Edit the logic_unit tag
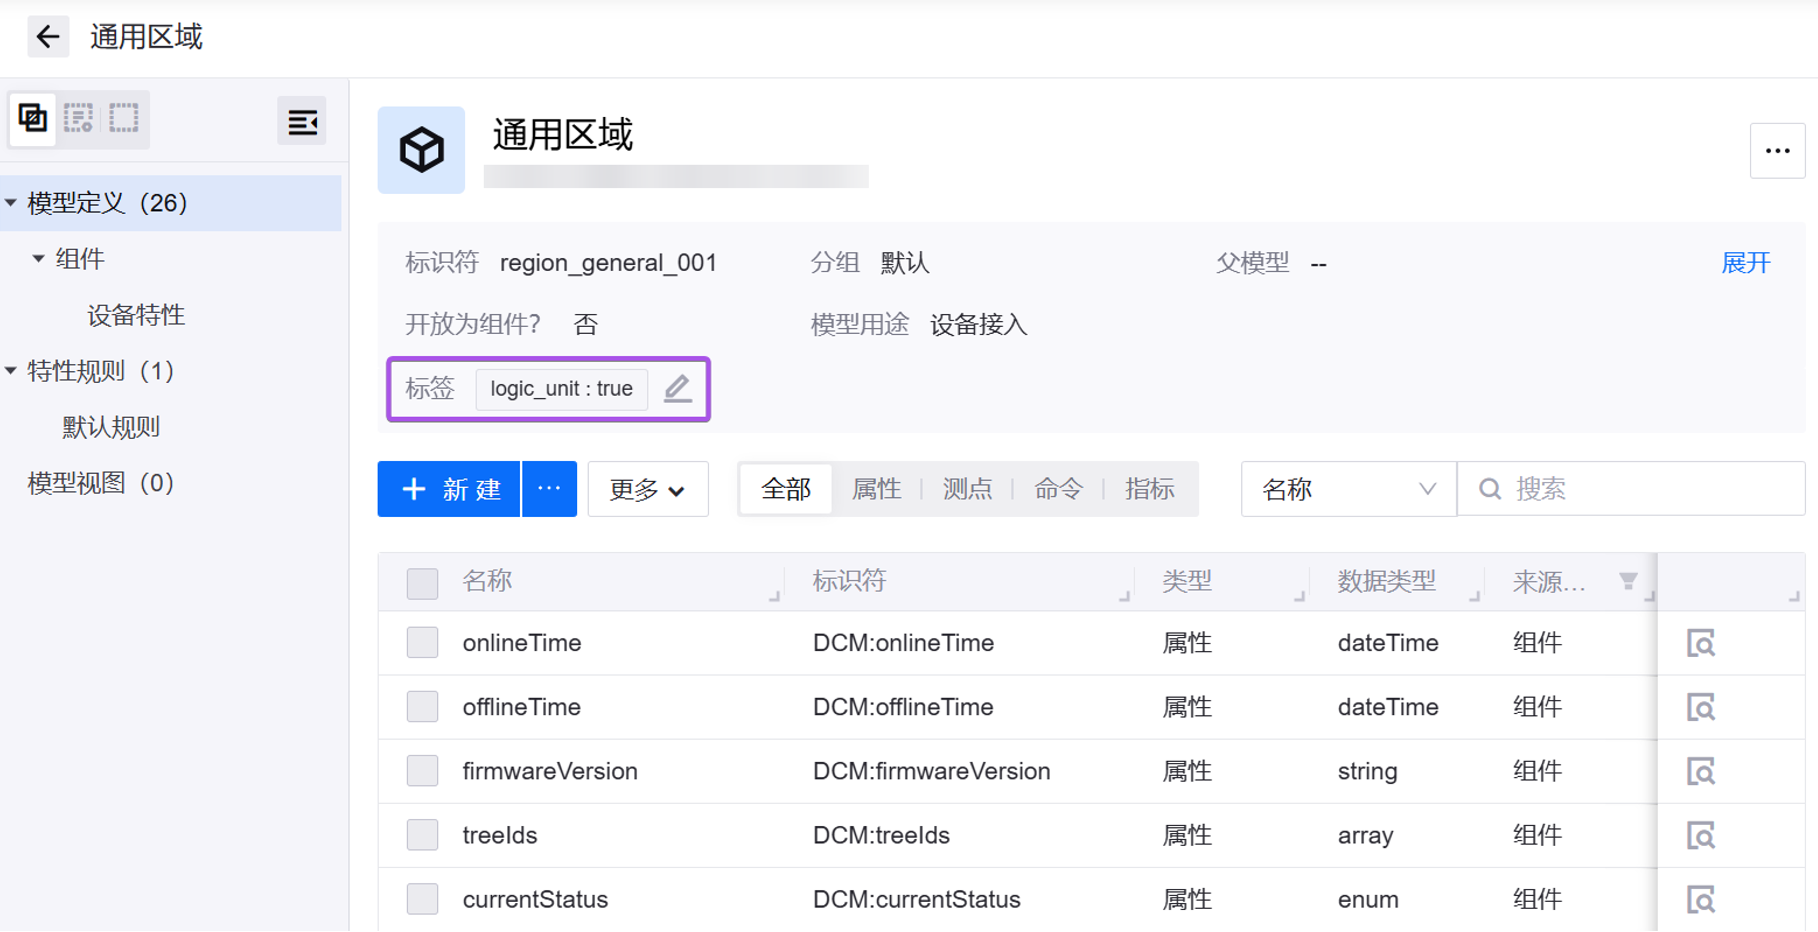 pyautogui.click(x=677, y=388)
